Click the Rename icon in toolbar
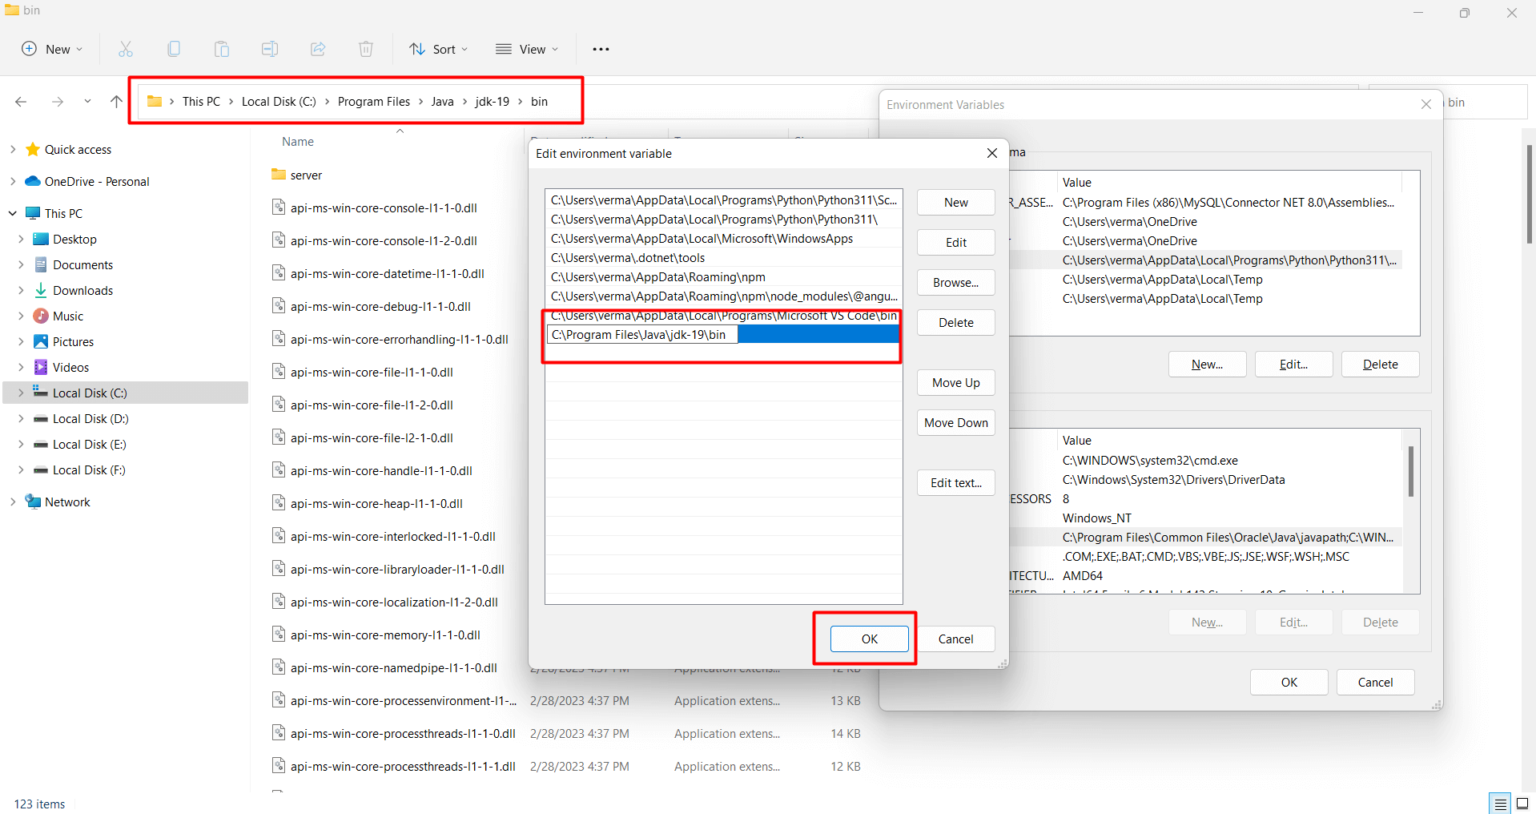This screenshot has height=814, width=1536. tap(270, 49)
